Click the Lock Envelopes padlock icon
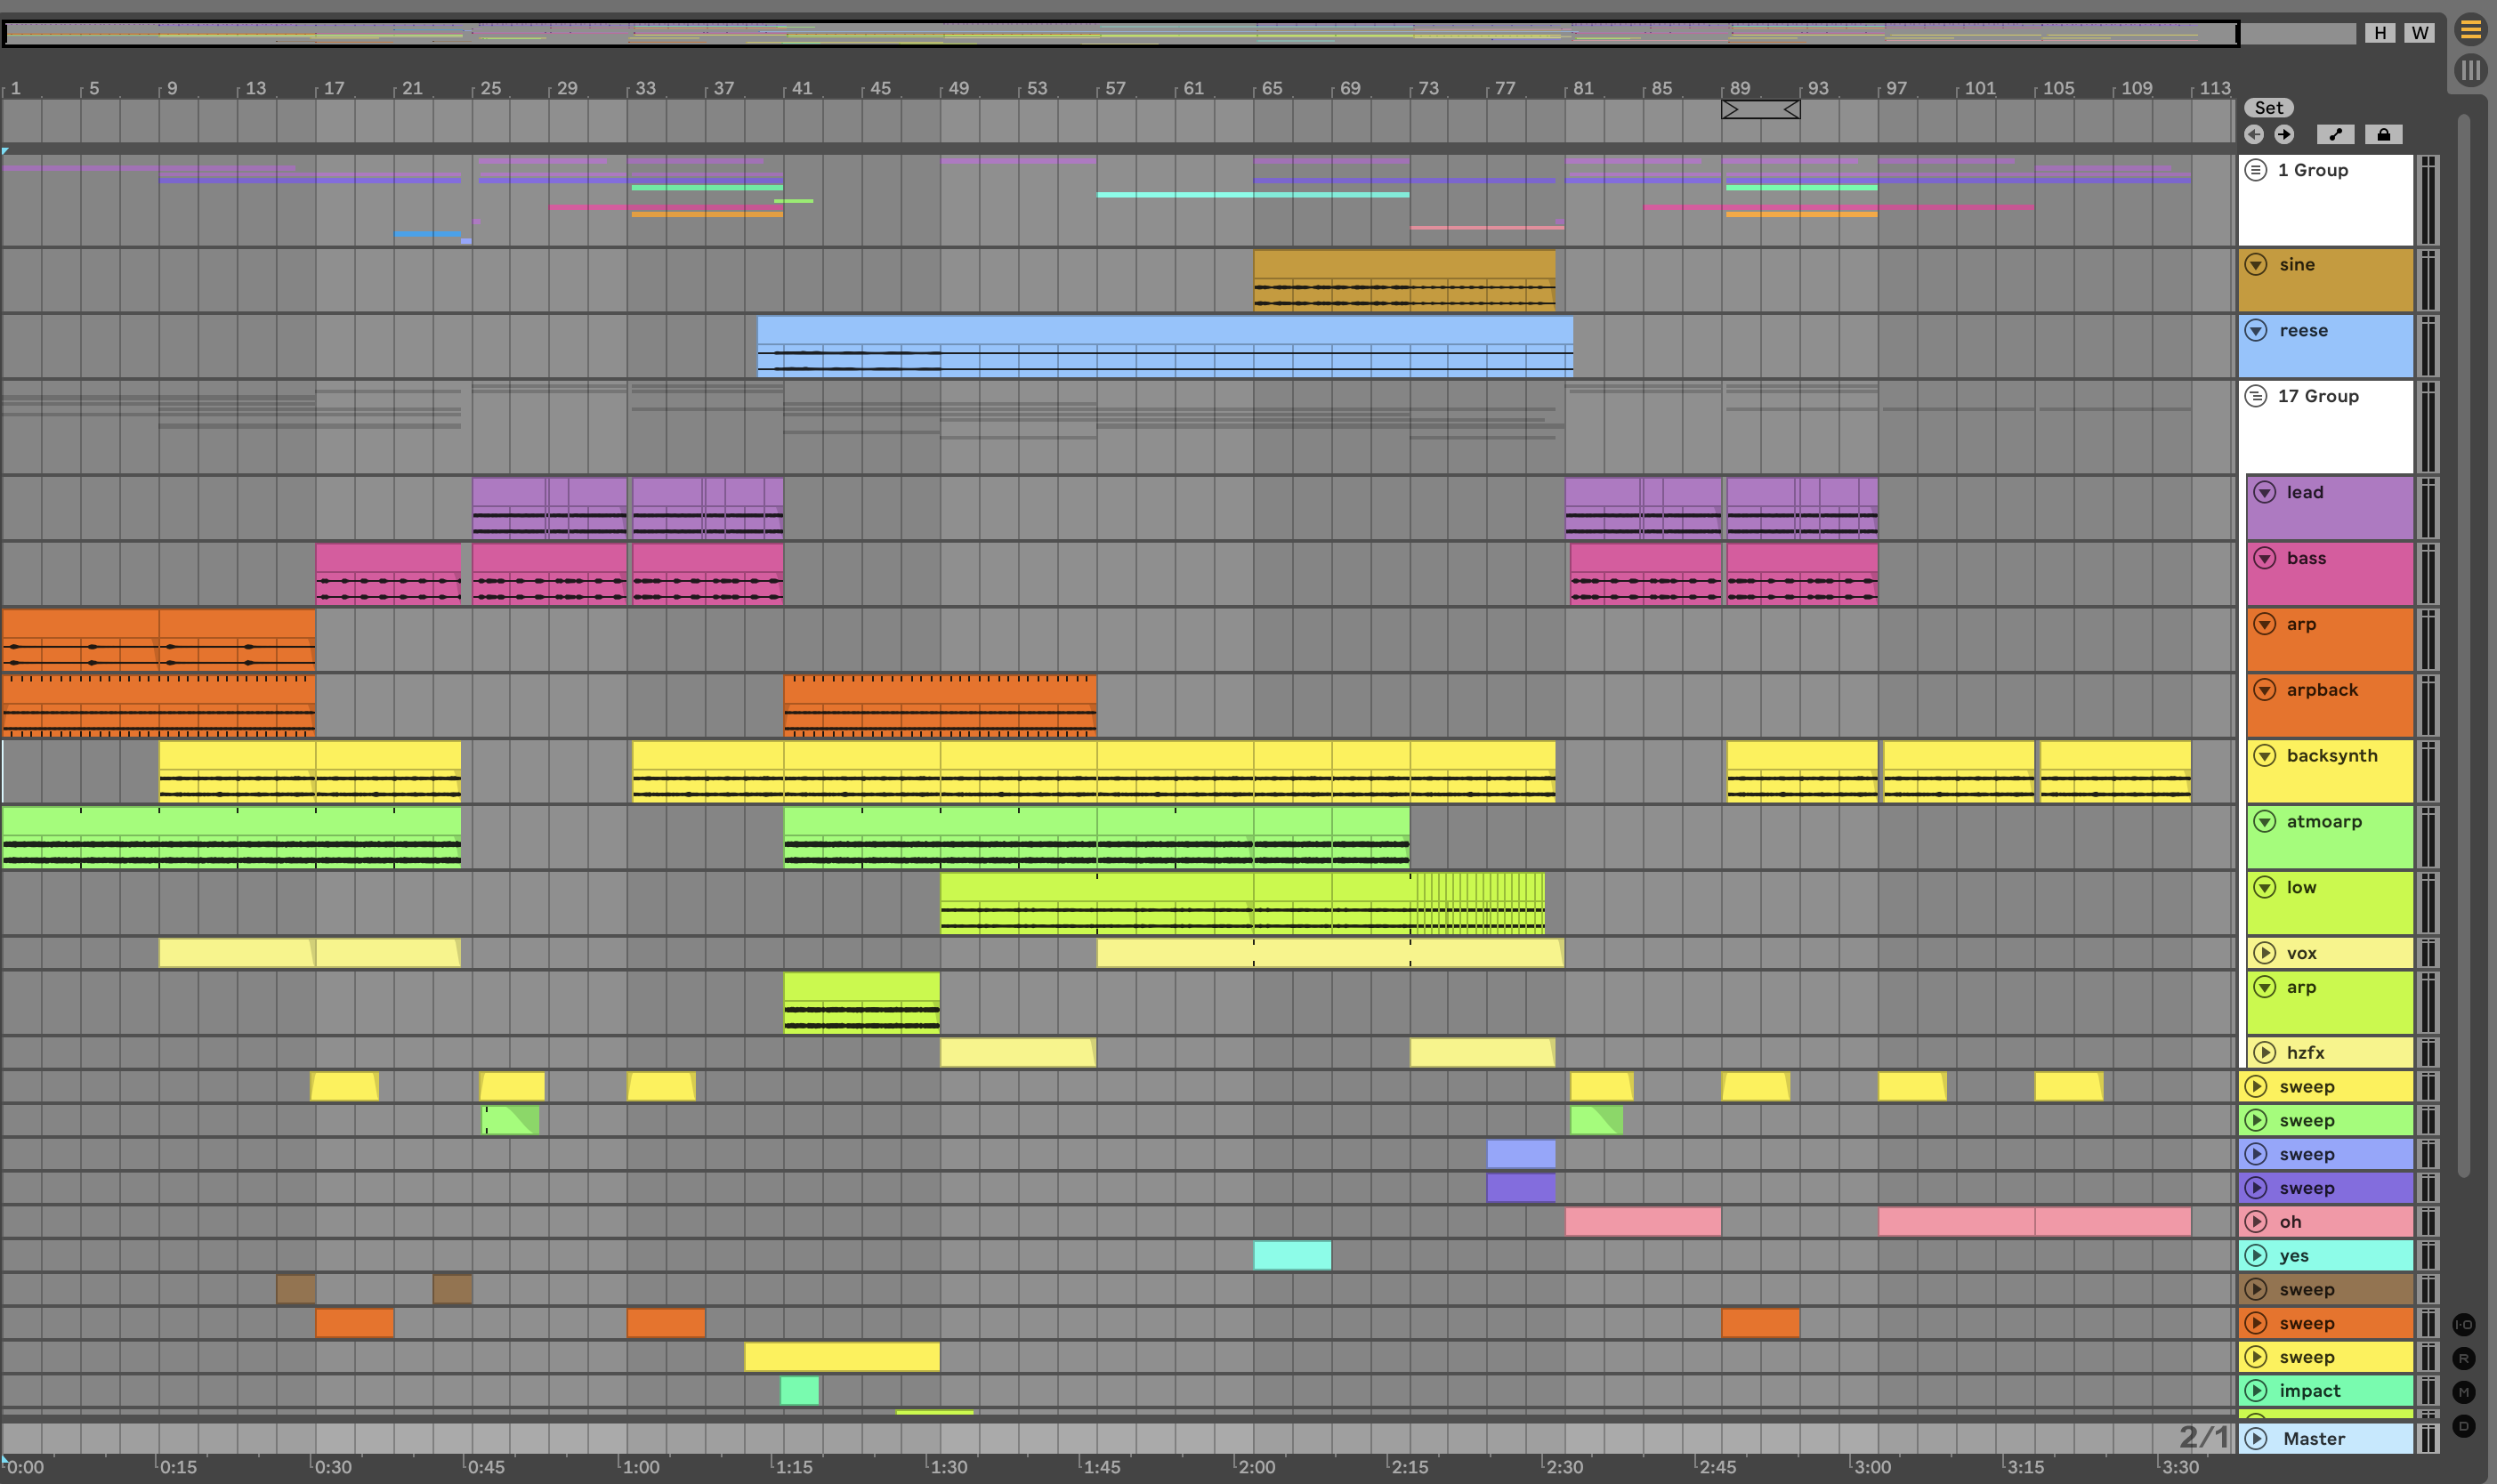2497x1484 pixels. (x=2383, y=134)
